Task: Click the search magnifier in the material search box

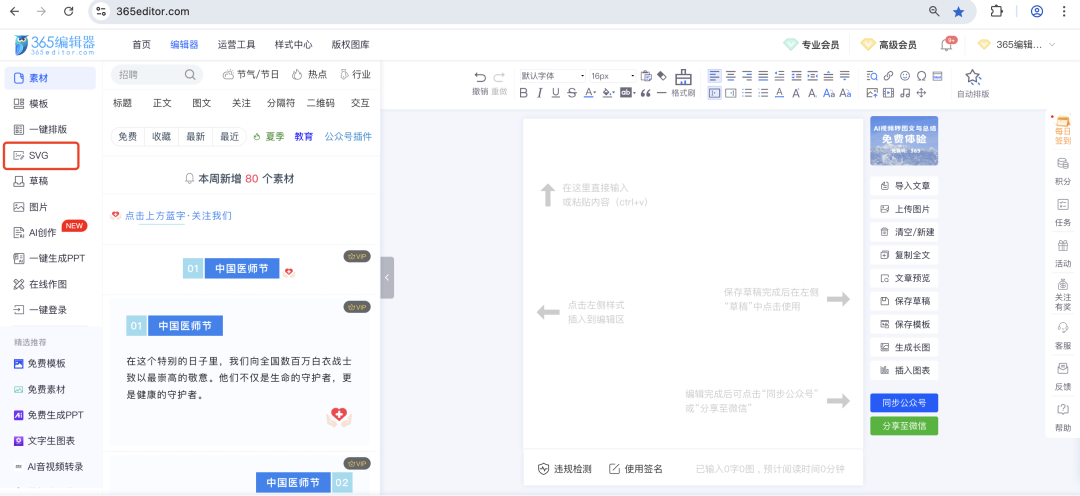Action: (190, 75)
